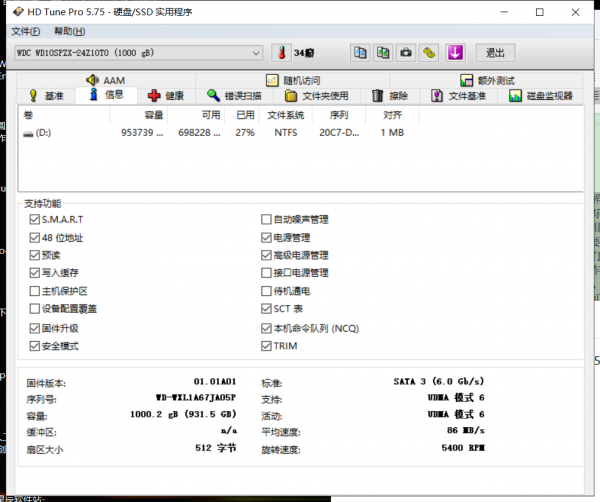Click the 退出 exit button

pos(495,52)
